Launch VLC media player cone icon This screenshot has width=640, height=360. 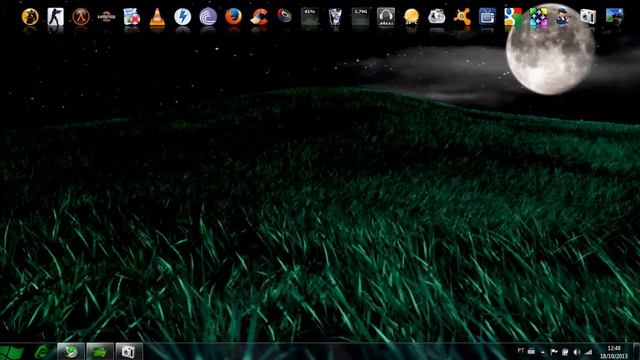pos(157,18)
